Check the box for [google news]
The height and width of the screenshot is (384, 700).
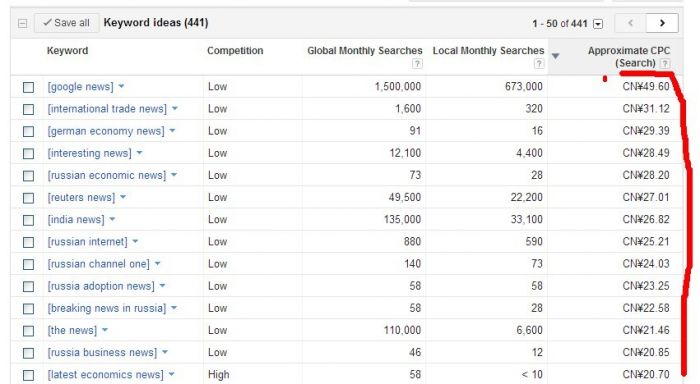point(29,87)
